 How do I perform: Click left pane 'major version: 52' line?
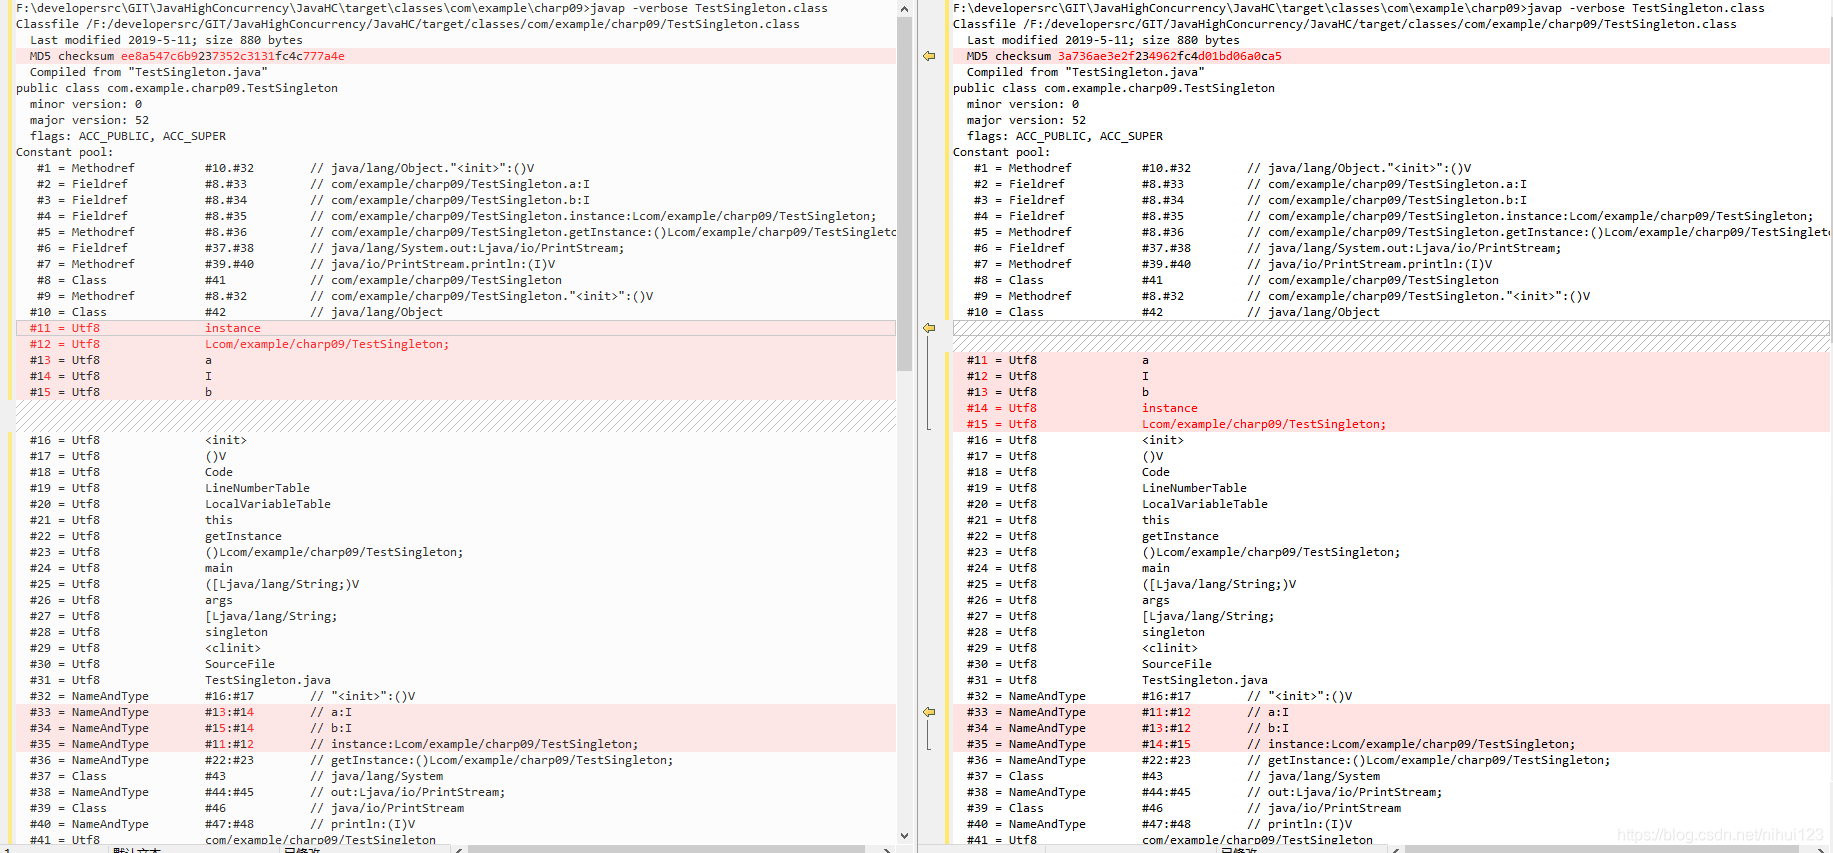pyautogui.click(x=89, y=120)
